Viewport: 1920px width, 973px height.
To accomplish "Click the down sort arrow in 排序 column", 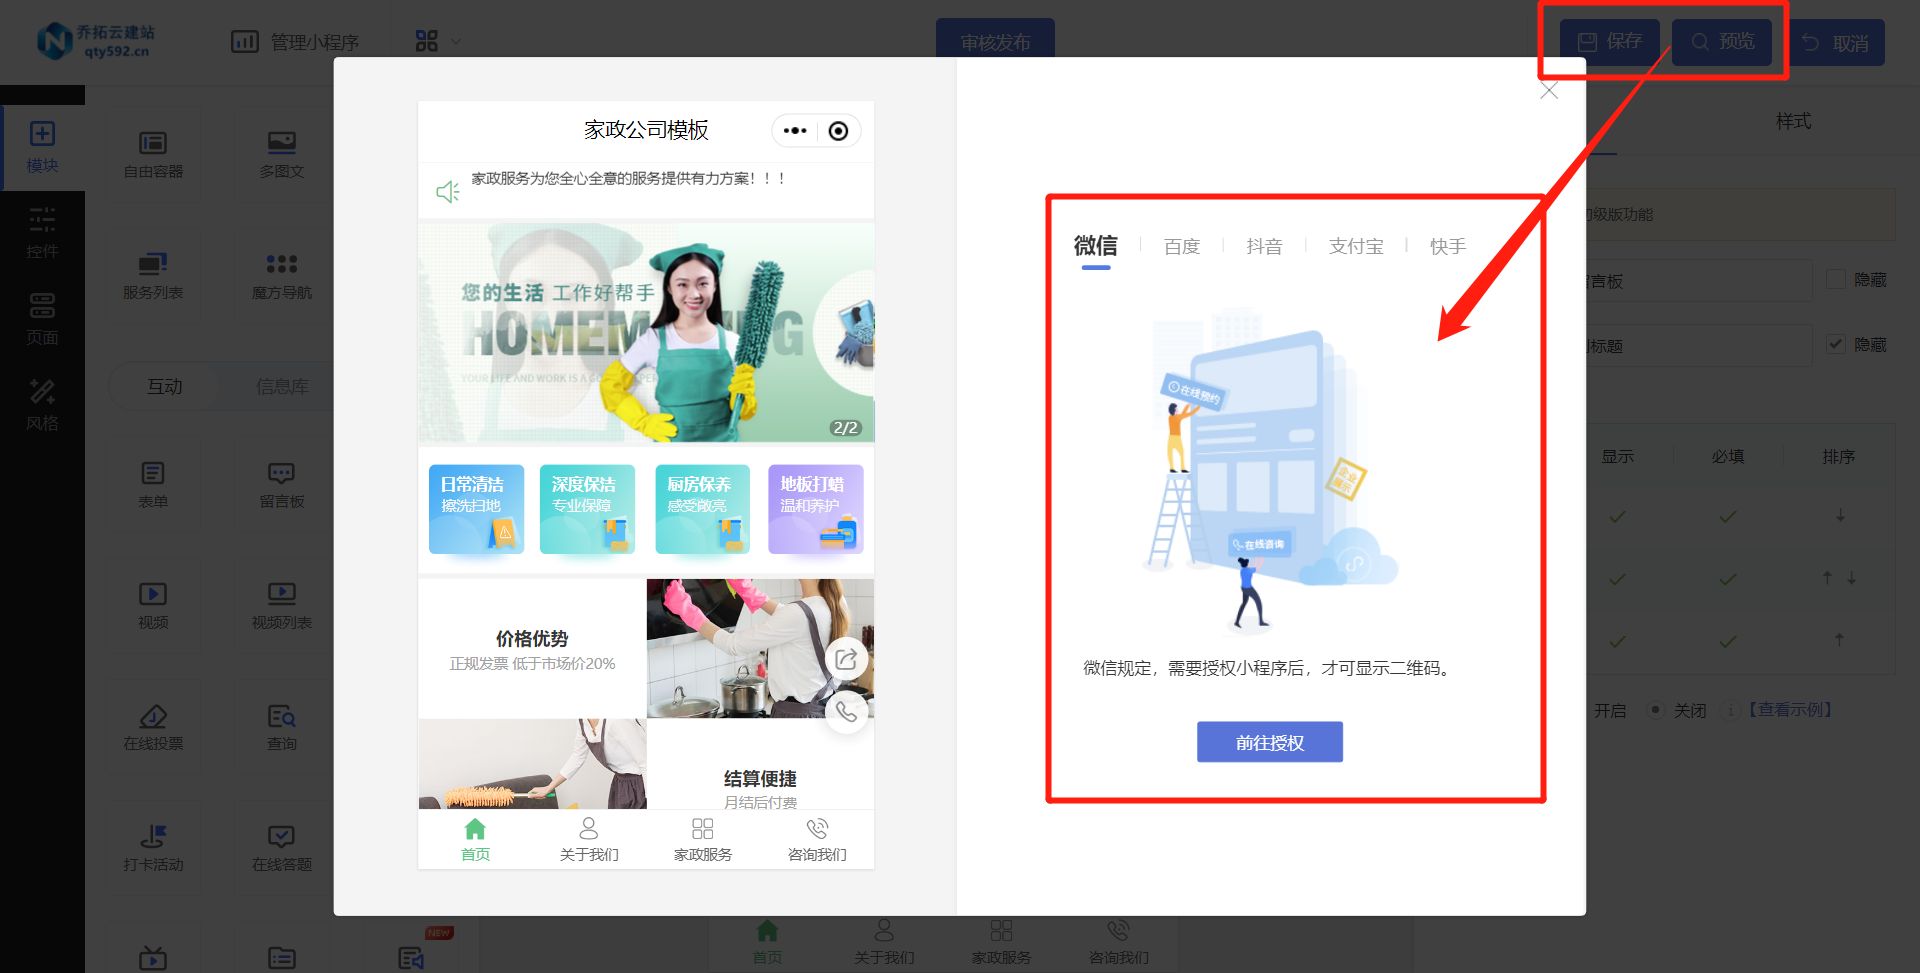I will [1840, 516].
